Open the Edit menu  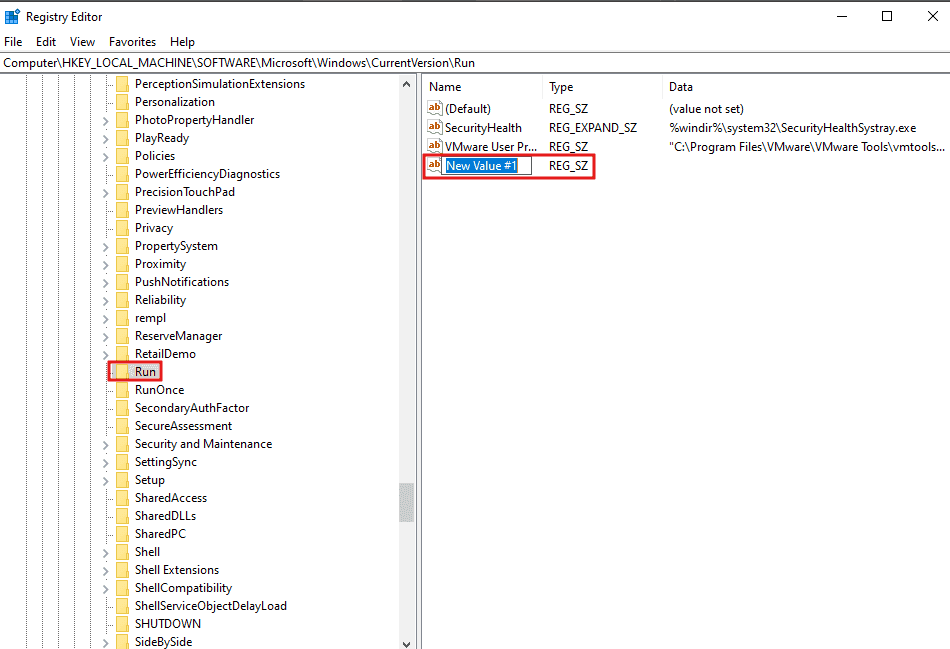pyautogui.click(x=46, y=42)
